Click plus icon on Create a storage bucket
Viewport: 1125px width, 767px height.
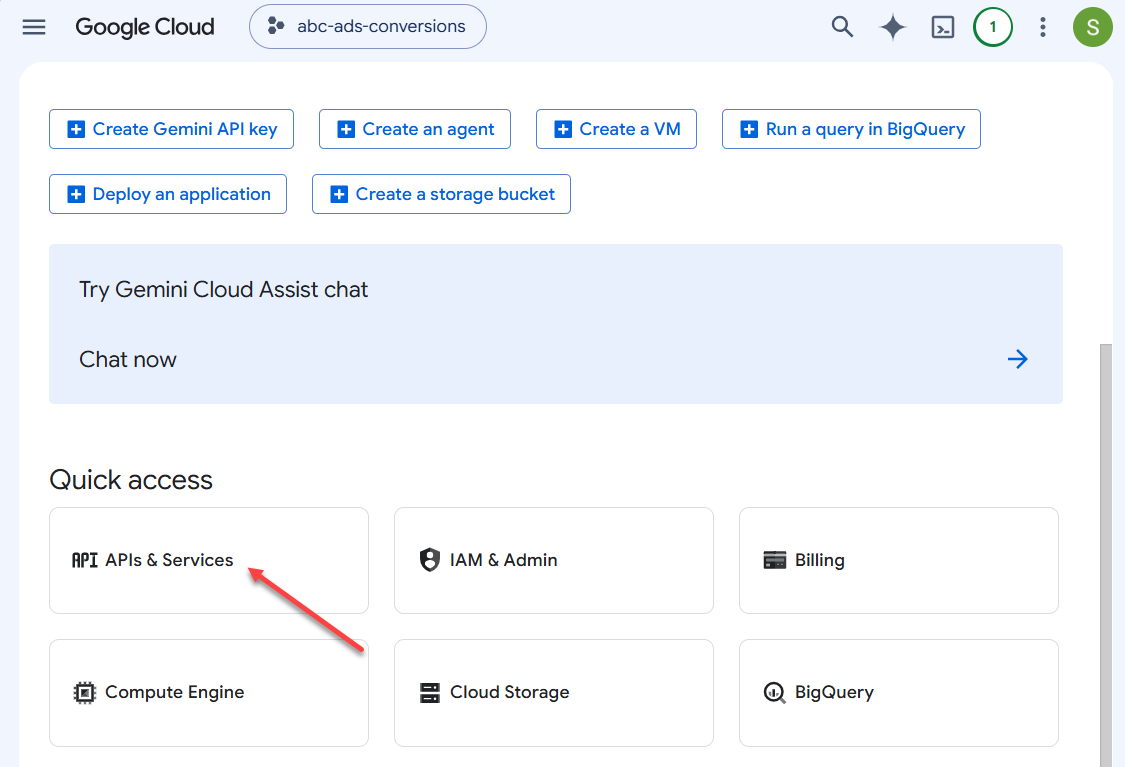(x=339, y=194)
